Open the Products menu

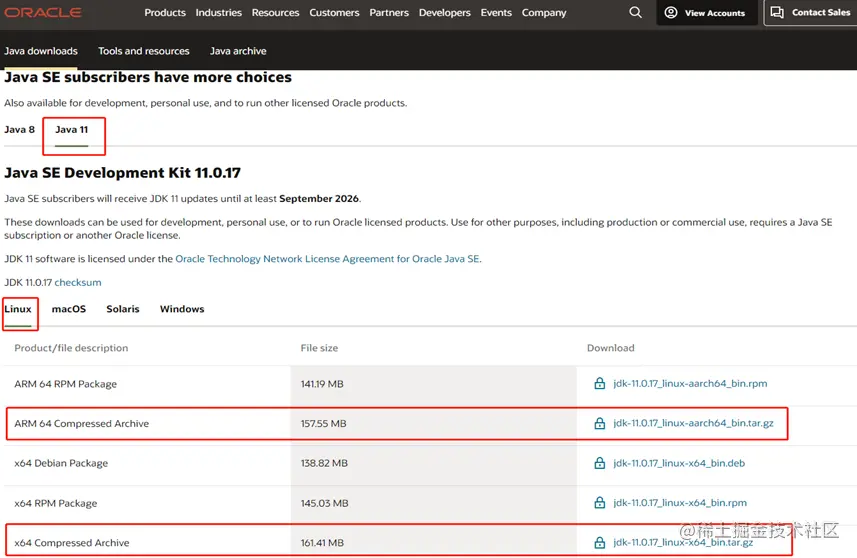tap(165, 13)
